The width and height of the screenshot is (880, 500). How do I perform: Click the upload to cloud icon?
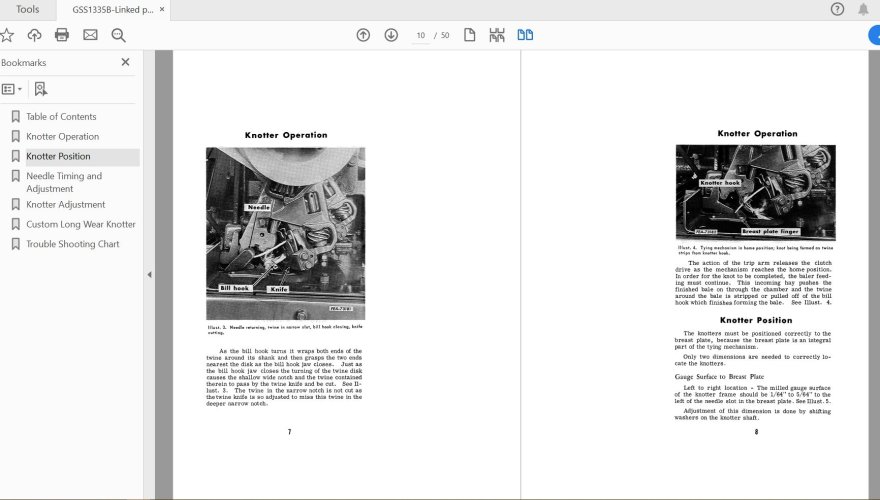tap(34, 35)
